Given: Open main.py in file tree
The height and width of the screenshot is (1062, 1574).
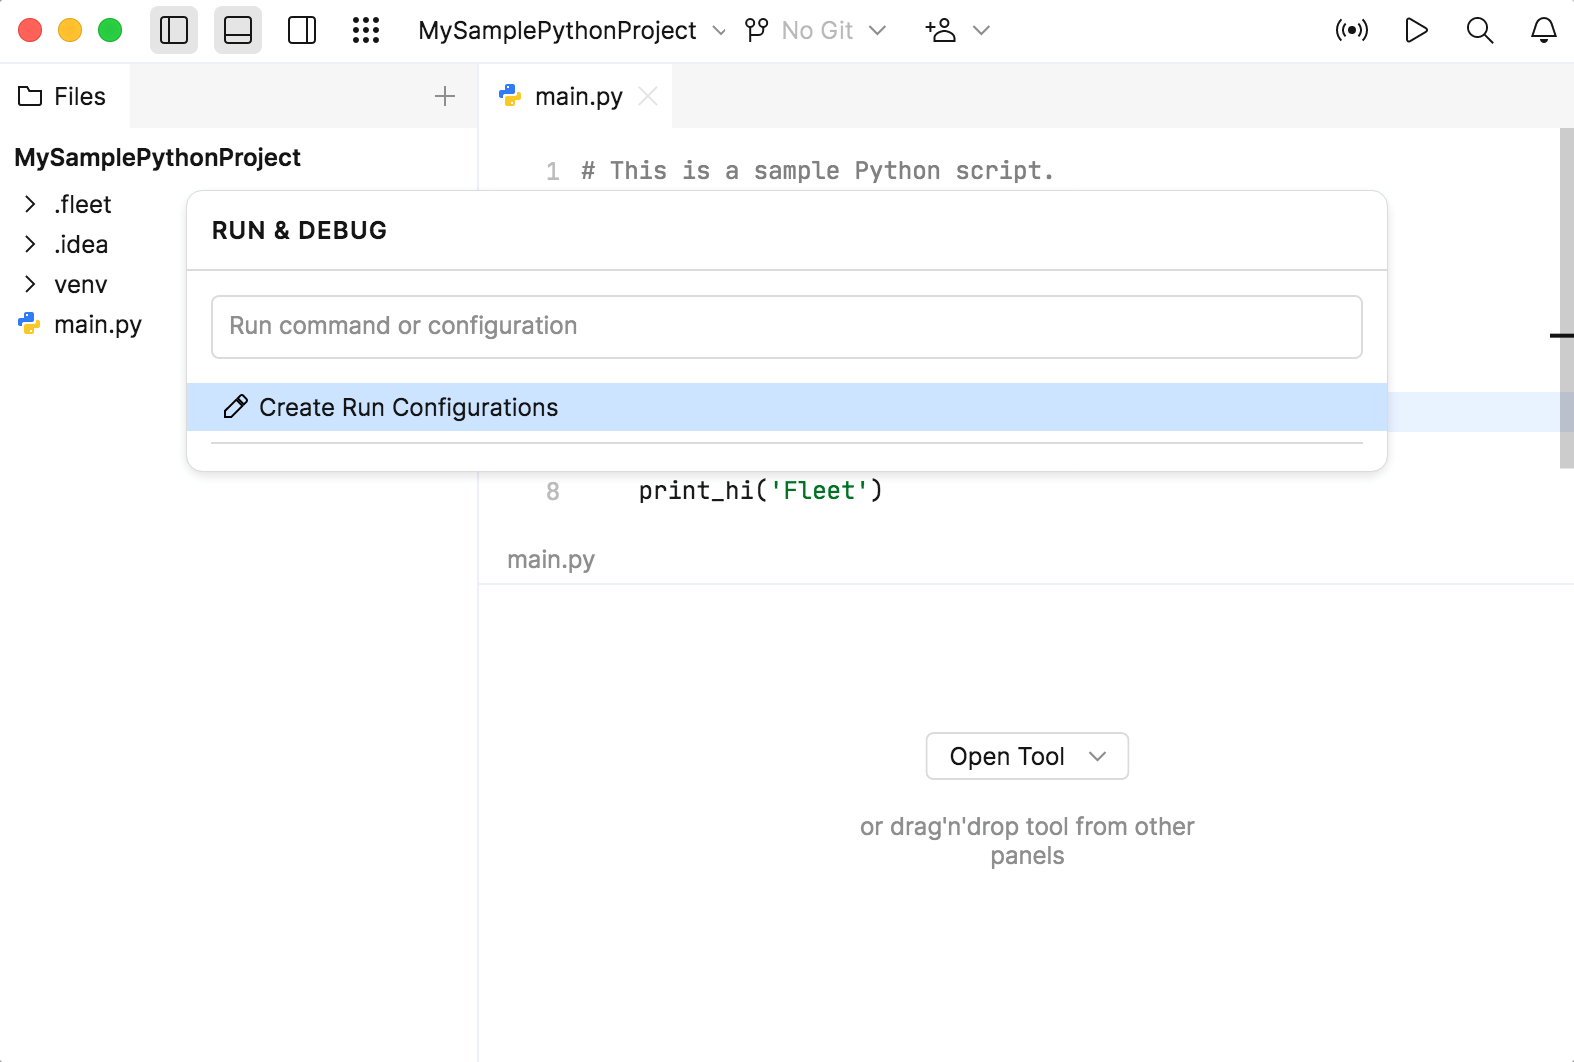Looking at the screenshot, I should [x=97, y=325].
